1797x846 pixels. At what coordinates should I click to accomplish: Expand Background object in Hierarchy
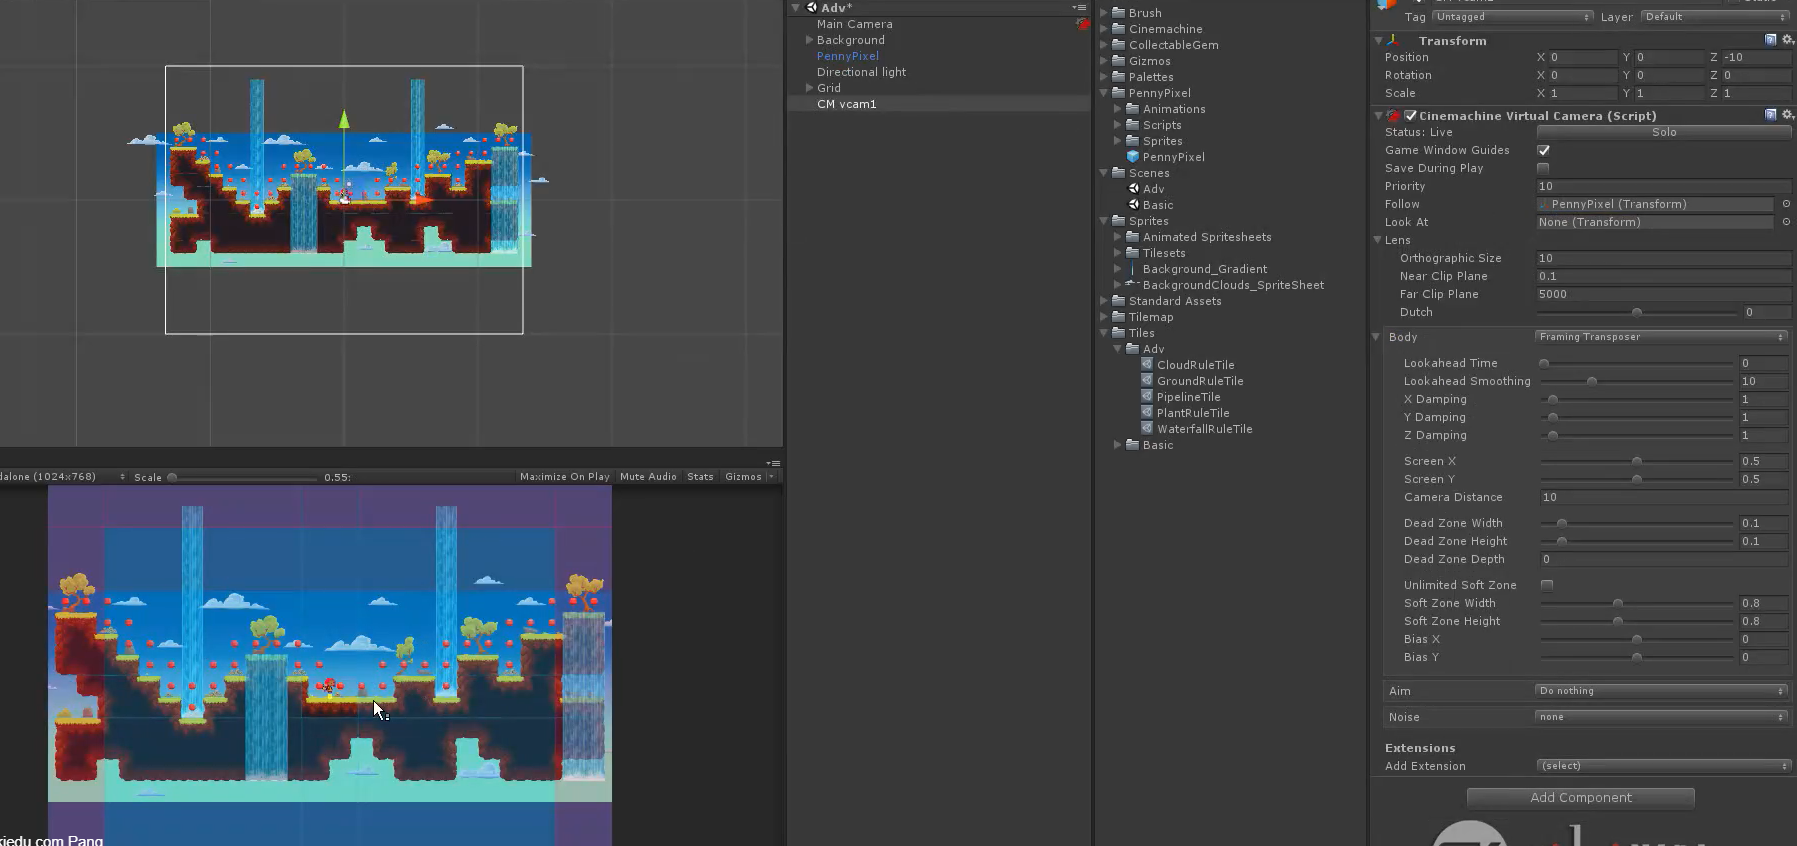click(809, 40)
